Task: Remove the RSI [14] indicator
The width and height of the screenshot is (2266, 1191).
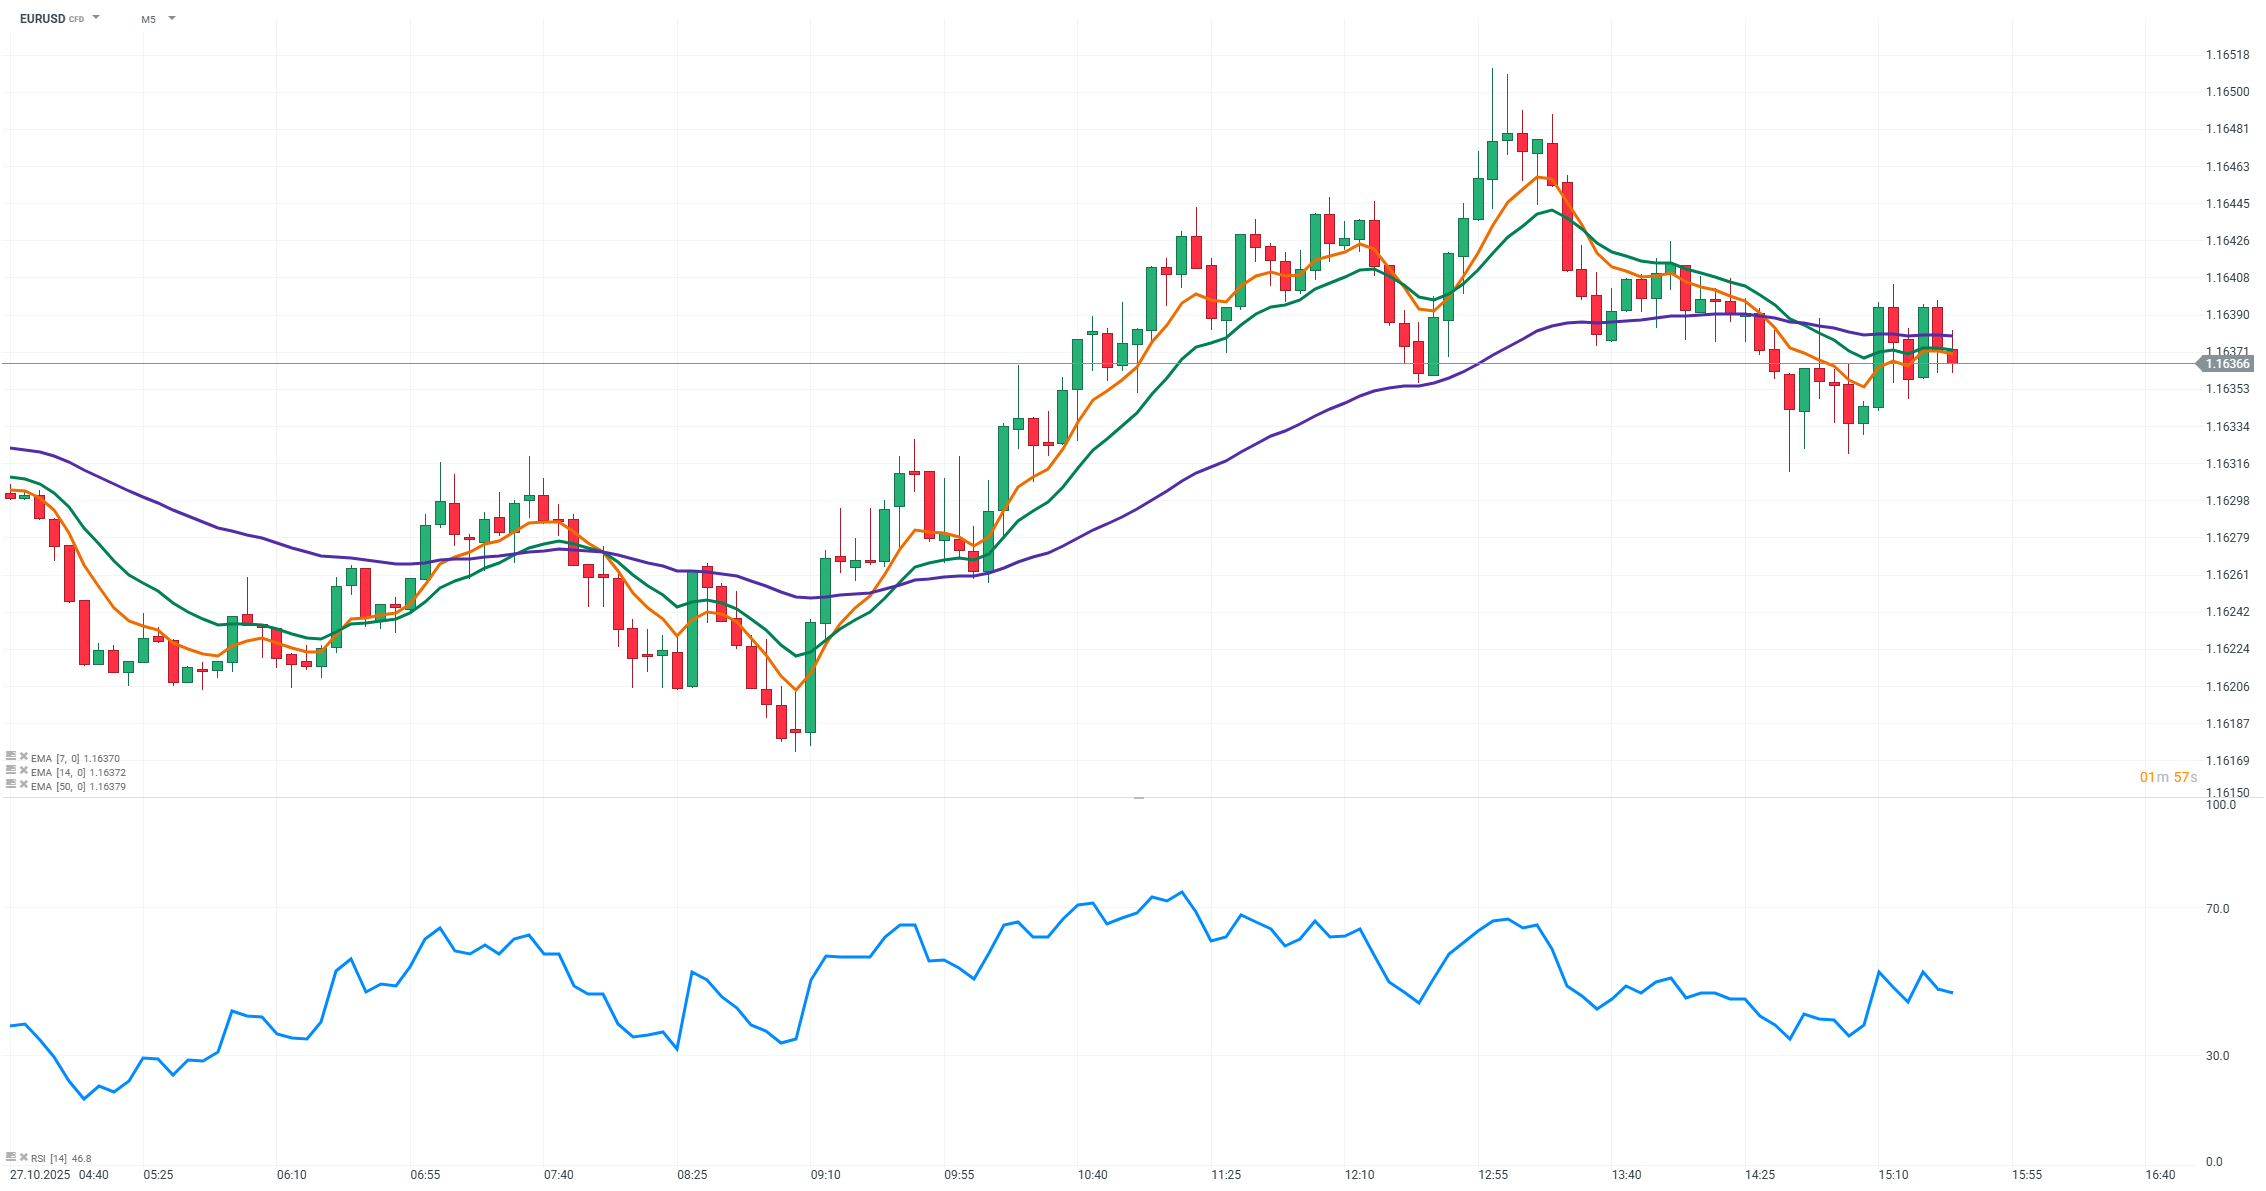Action: (x=23, y=1157)
